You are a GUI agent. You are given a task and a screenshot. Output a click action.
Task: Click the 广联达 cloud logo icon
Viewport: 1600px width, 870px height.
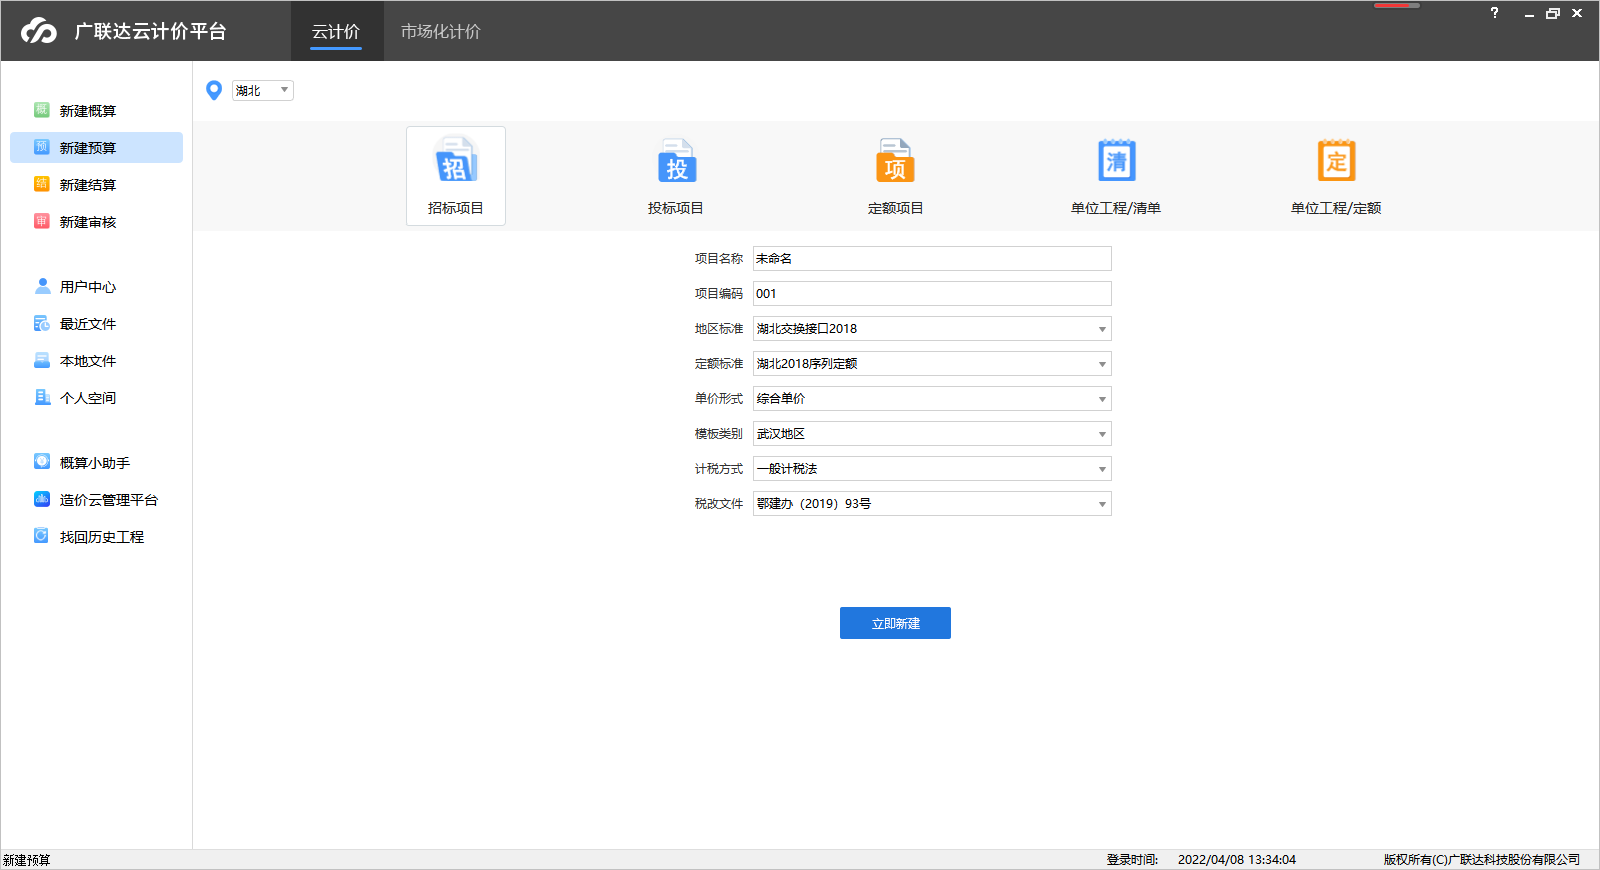click(x=39, y=31)
